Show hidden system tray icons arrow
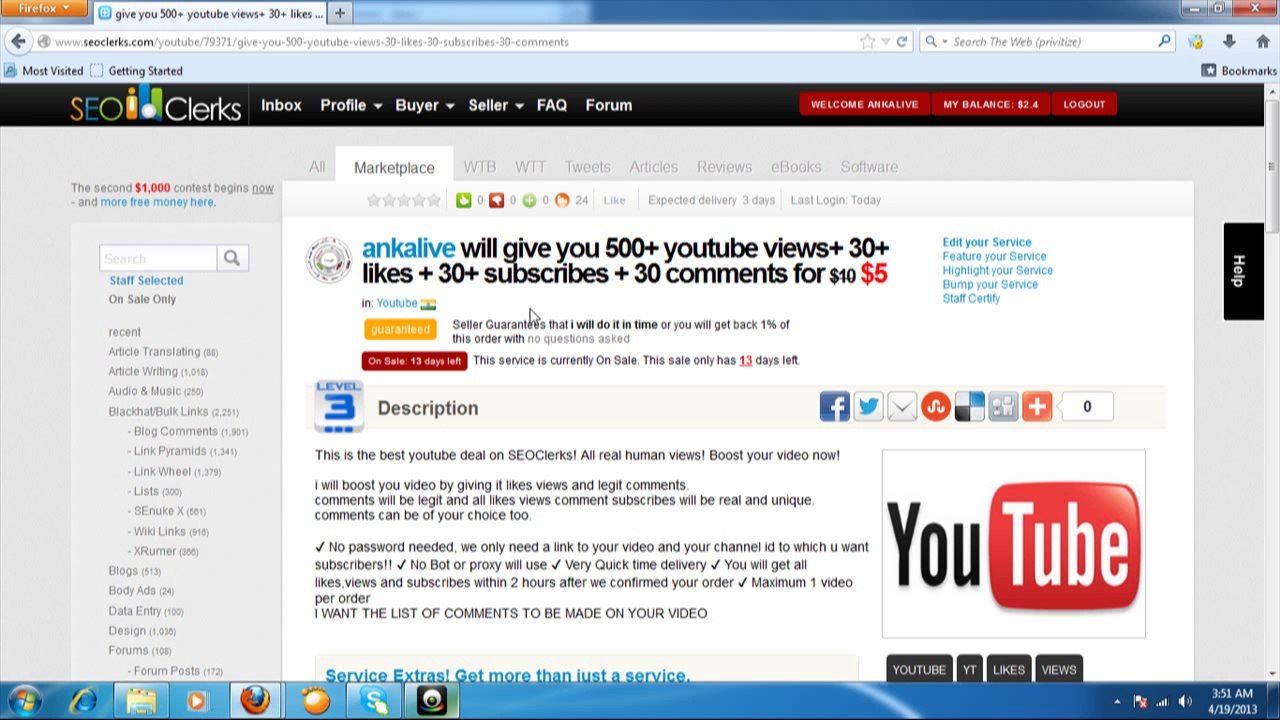 (1117, 701)
